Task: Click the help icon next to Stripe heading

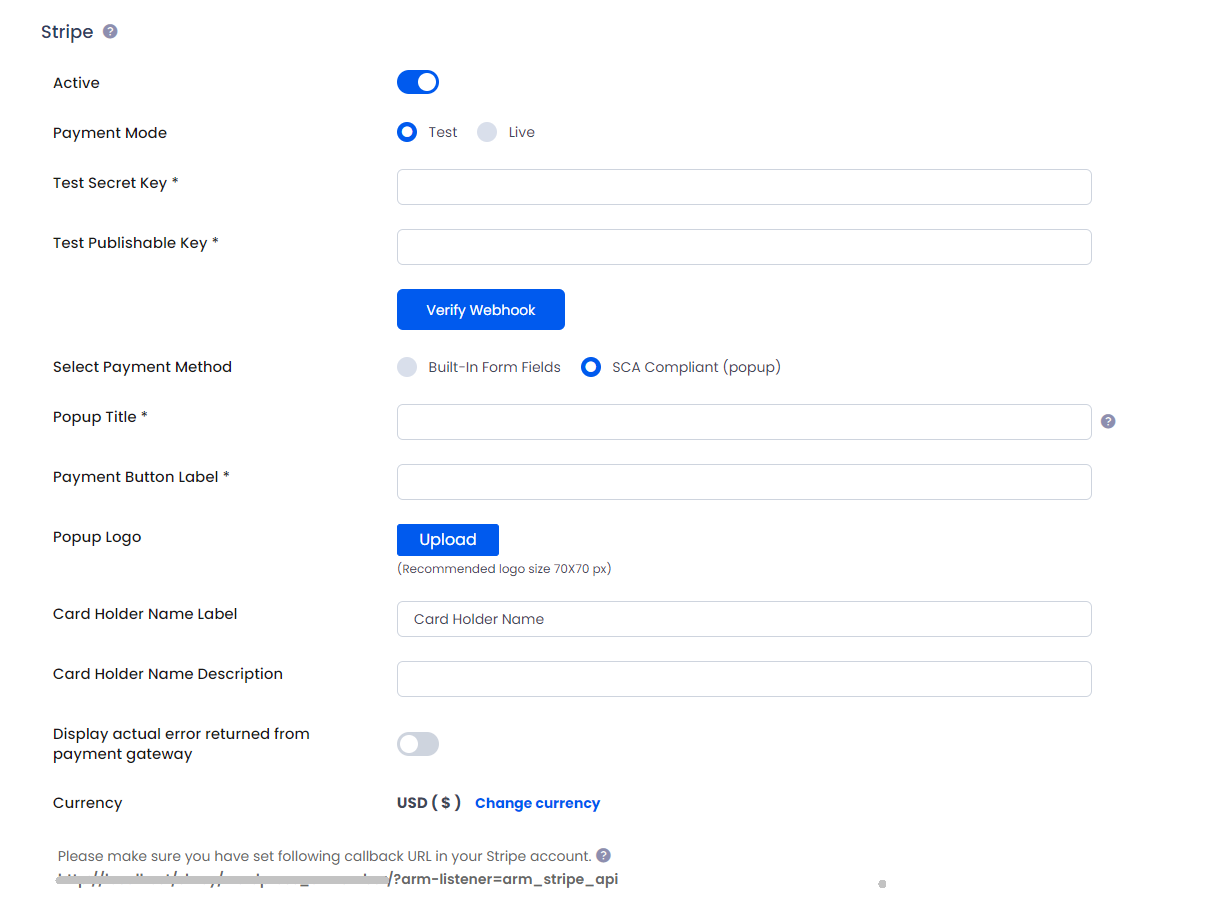Action: tap(110, 31)
